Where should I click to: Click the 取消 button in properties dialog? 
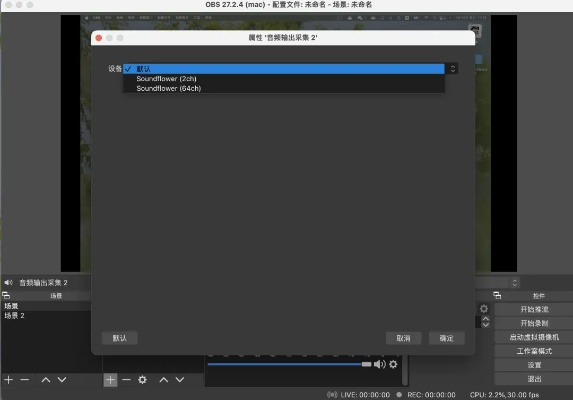(x=403, y=338)
